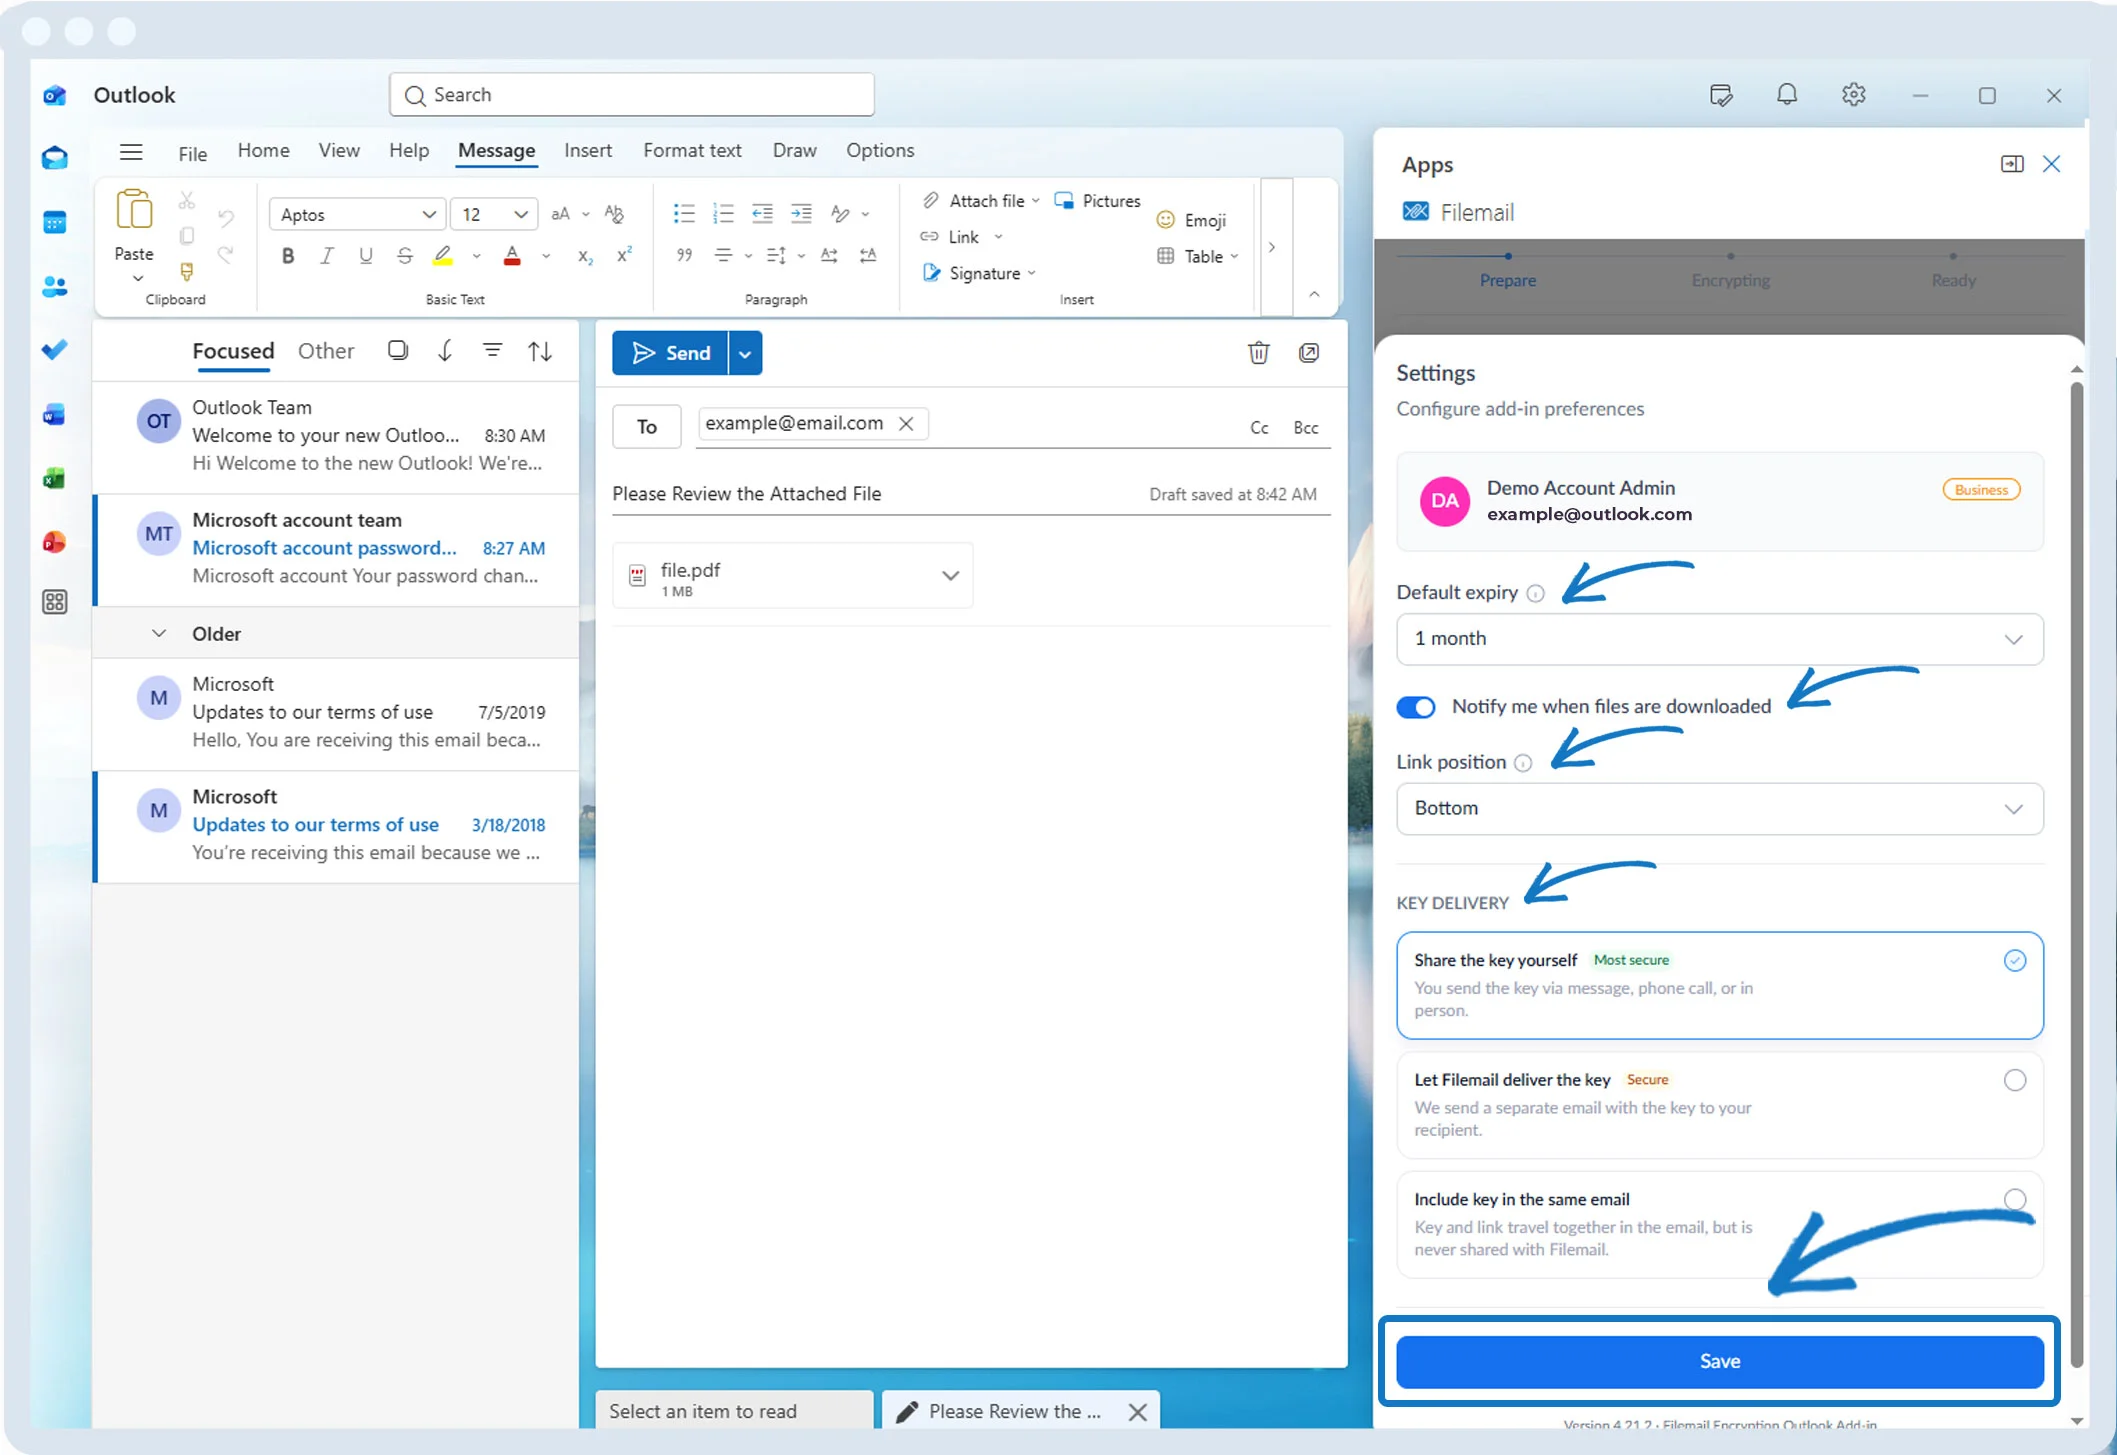Increase paragraph indent
The width and height of the screenshot is (2117, 1455).
click(801, 213)
